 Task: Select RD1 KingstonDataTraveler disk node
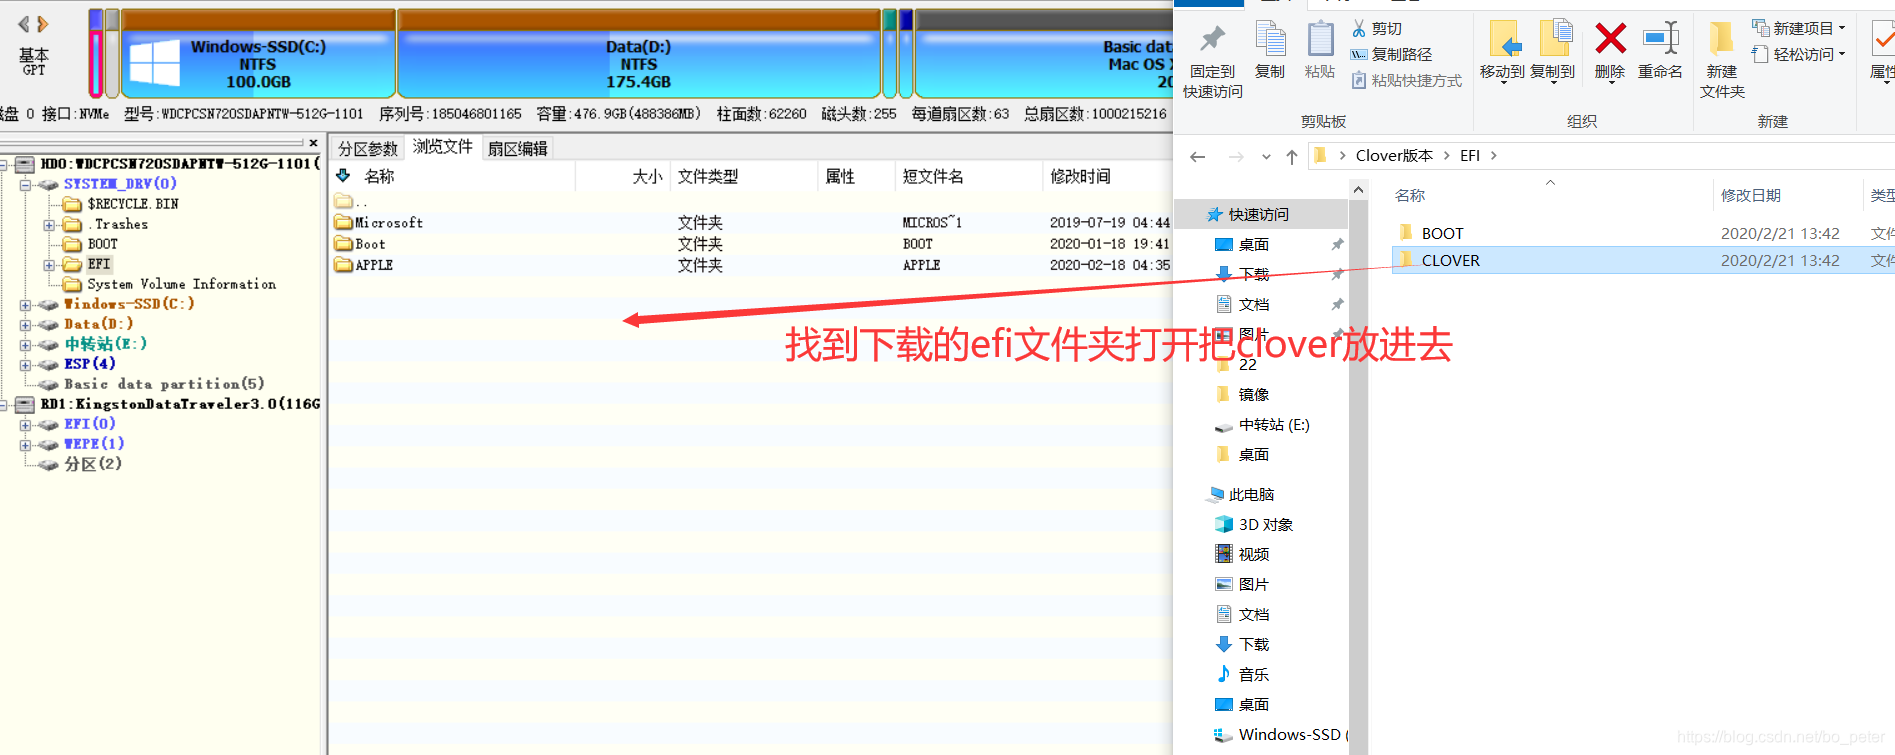coord(180,404)
